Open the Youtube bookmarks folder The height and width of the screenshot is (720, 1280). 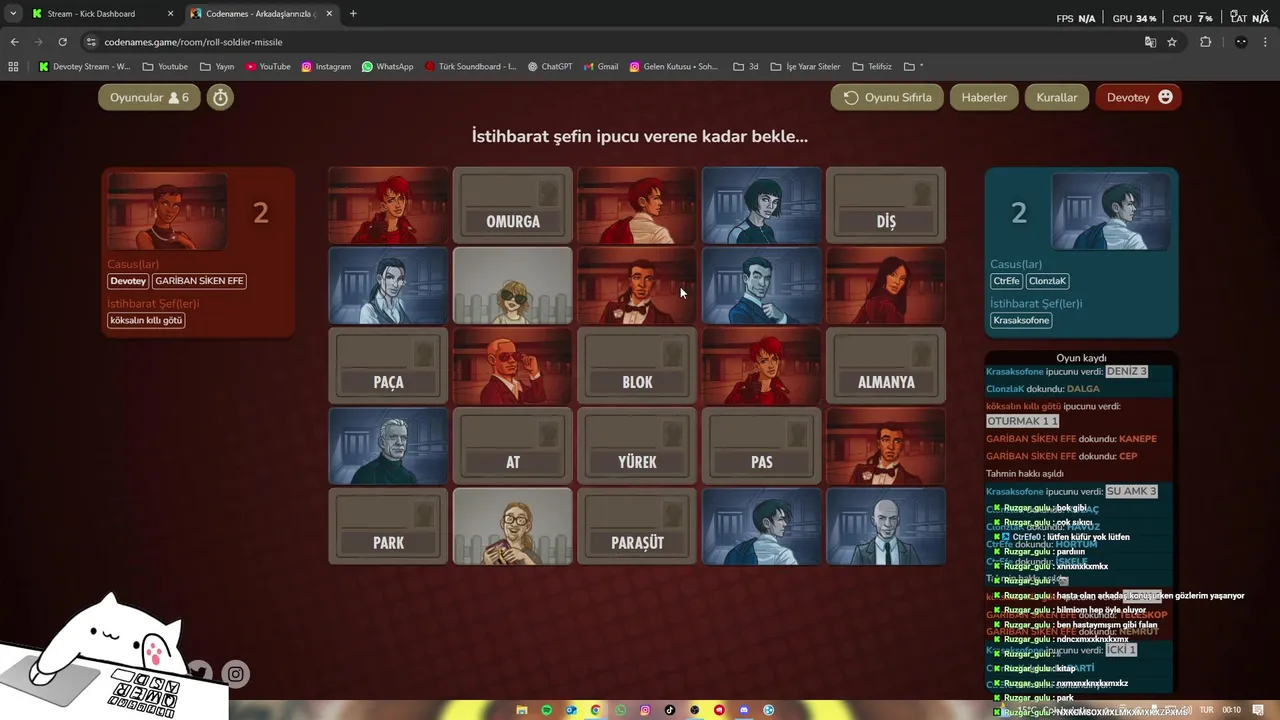[166, 67]
